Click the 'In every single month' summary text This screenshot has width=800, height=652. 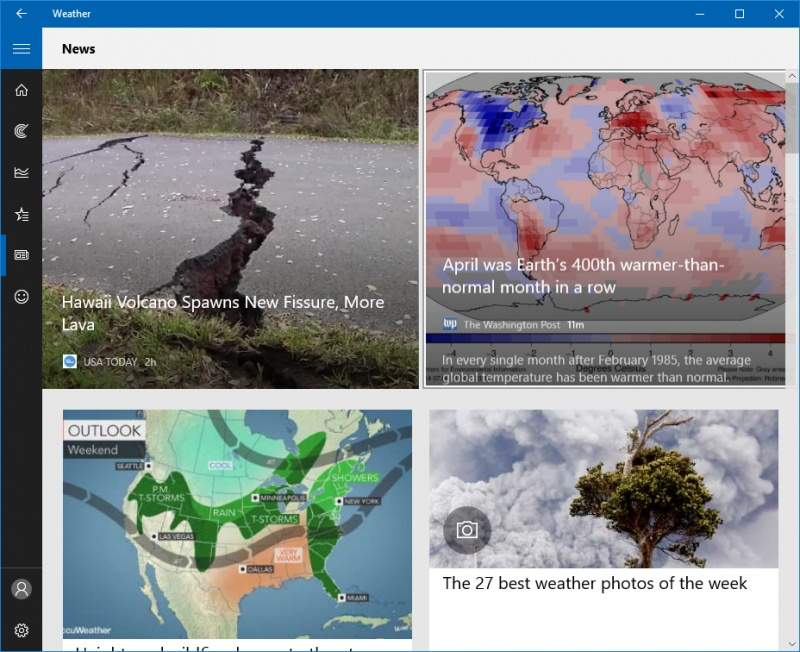(596, 368)
